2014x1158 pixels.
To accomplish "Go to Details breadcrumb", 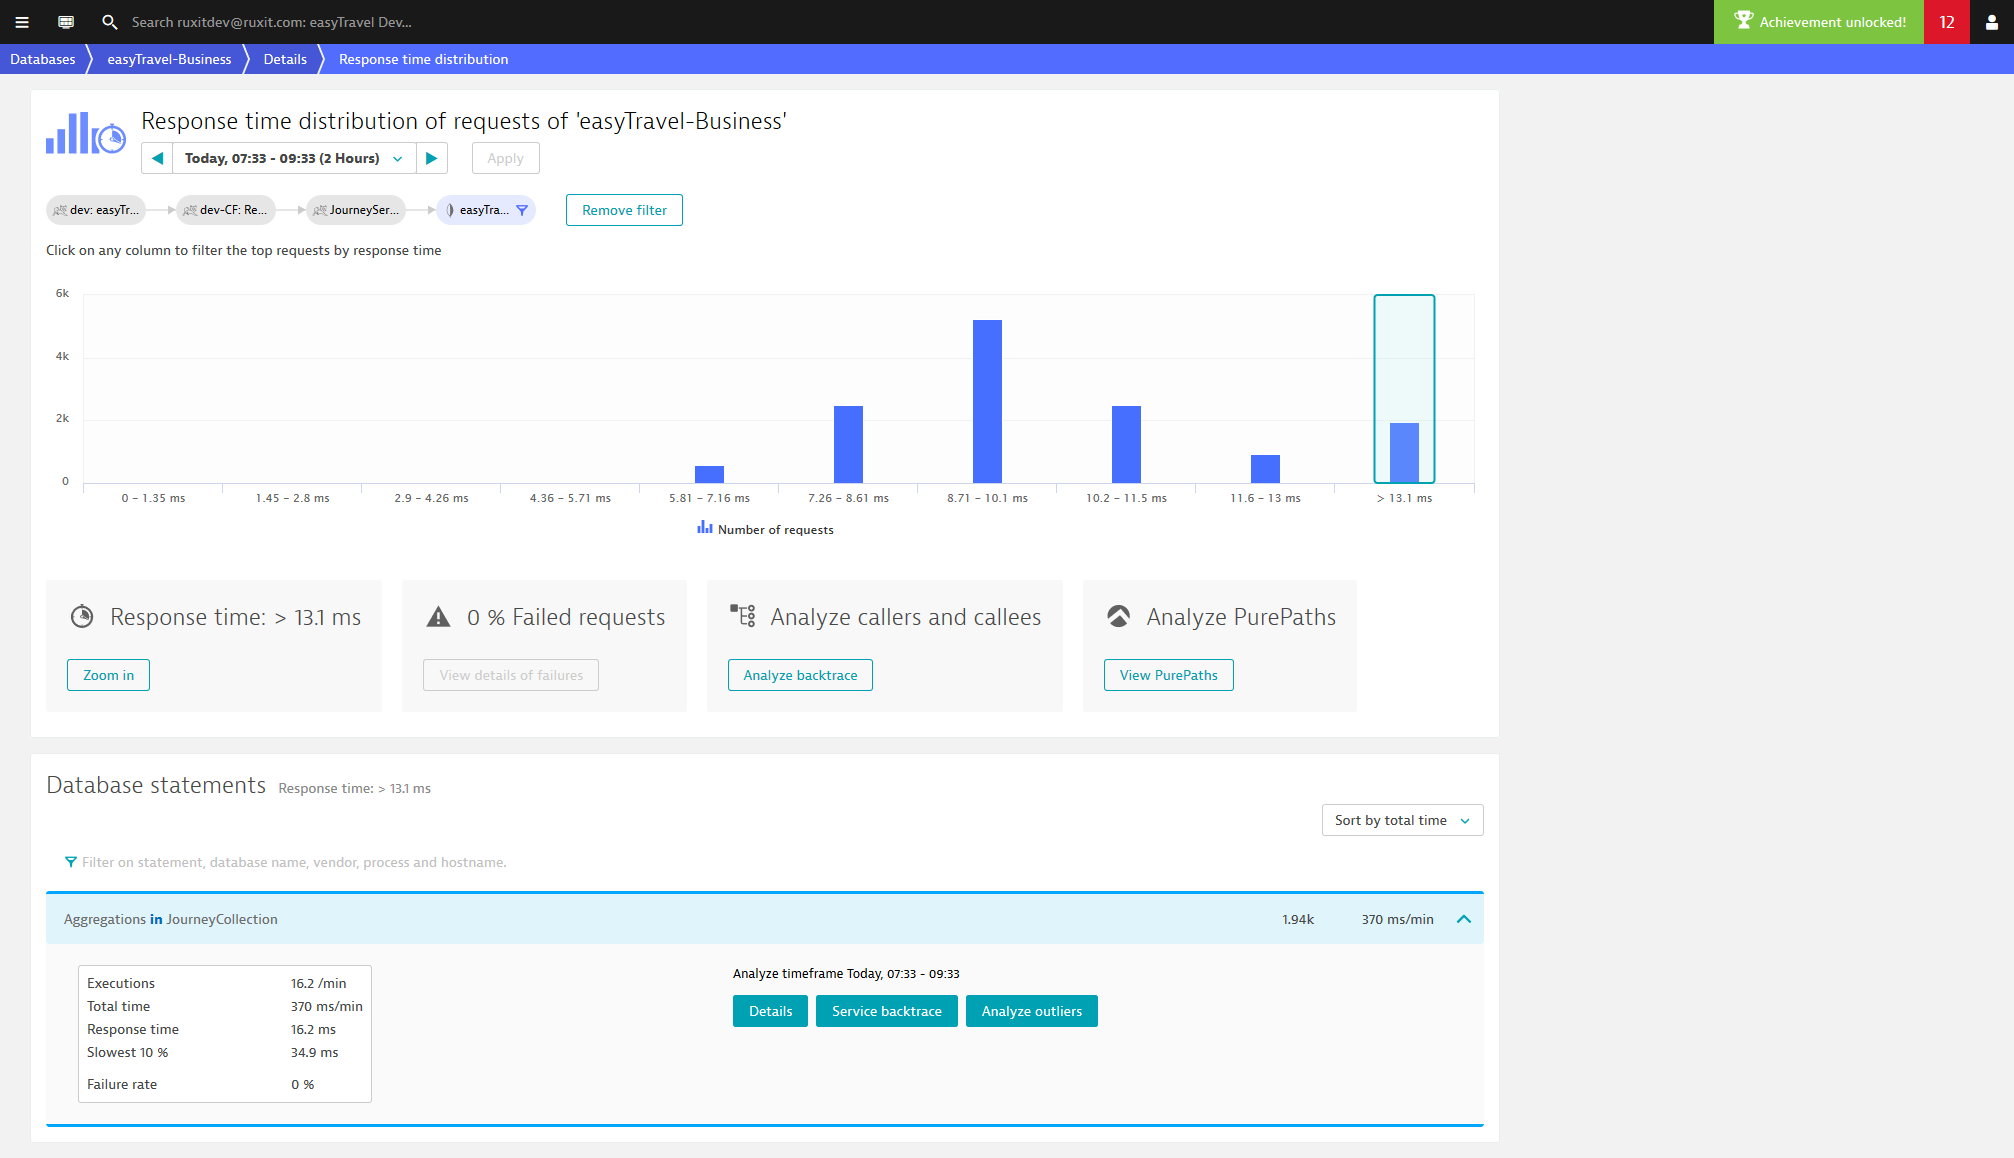I will coord(285,59).
